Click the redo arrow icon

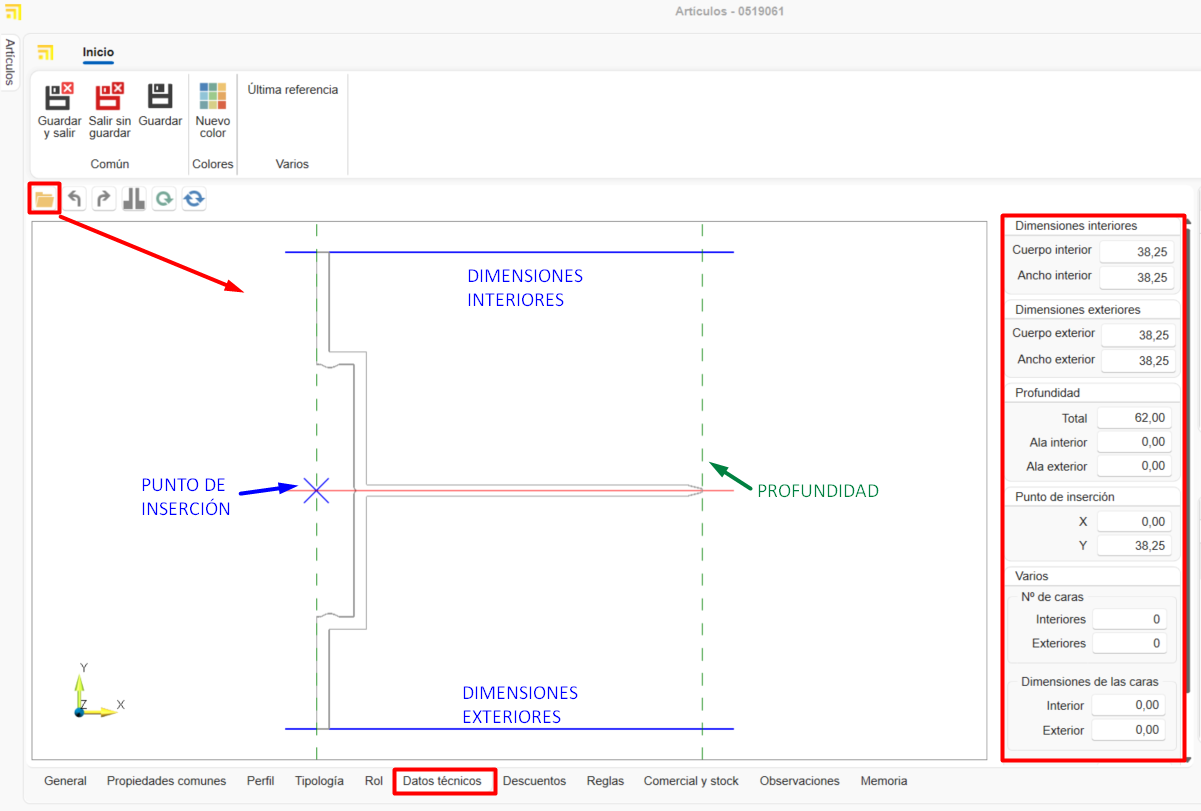[104, 199]
